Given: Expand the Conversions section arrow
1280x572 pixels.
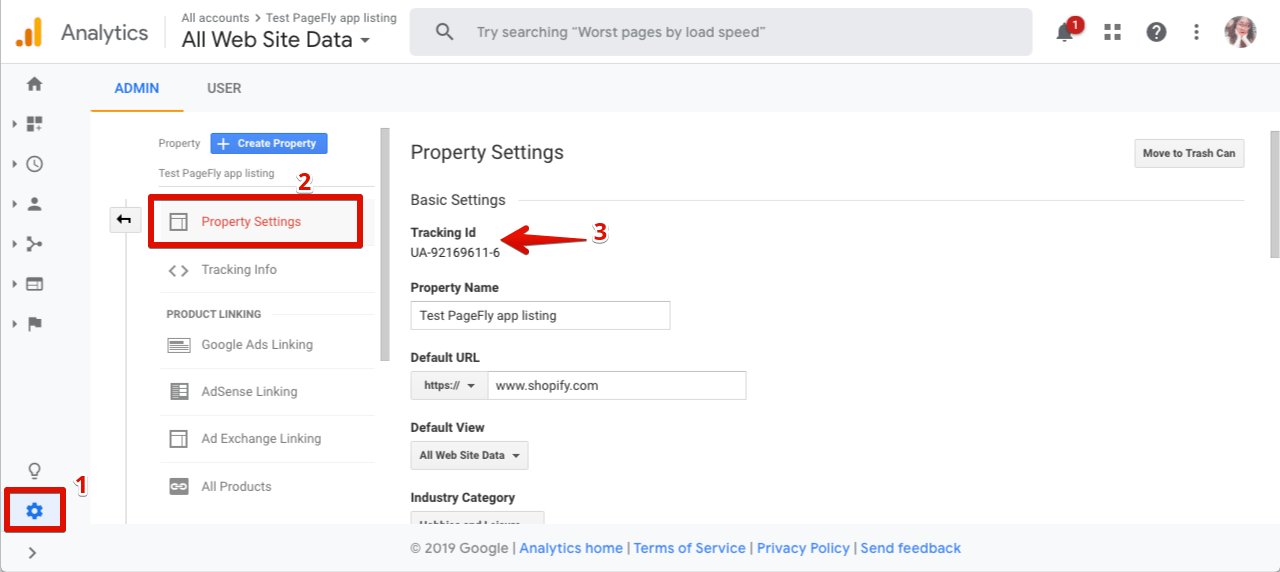Looking at the screenshot, I should (x=14, y=324).
